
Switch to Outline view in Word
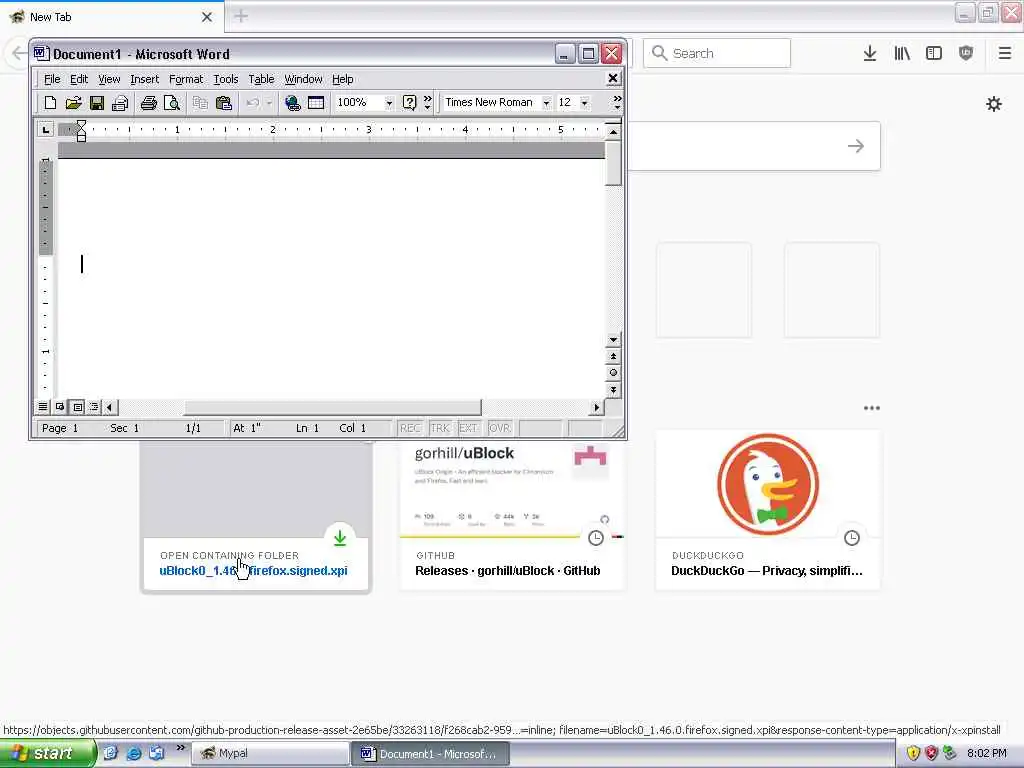94,407
